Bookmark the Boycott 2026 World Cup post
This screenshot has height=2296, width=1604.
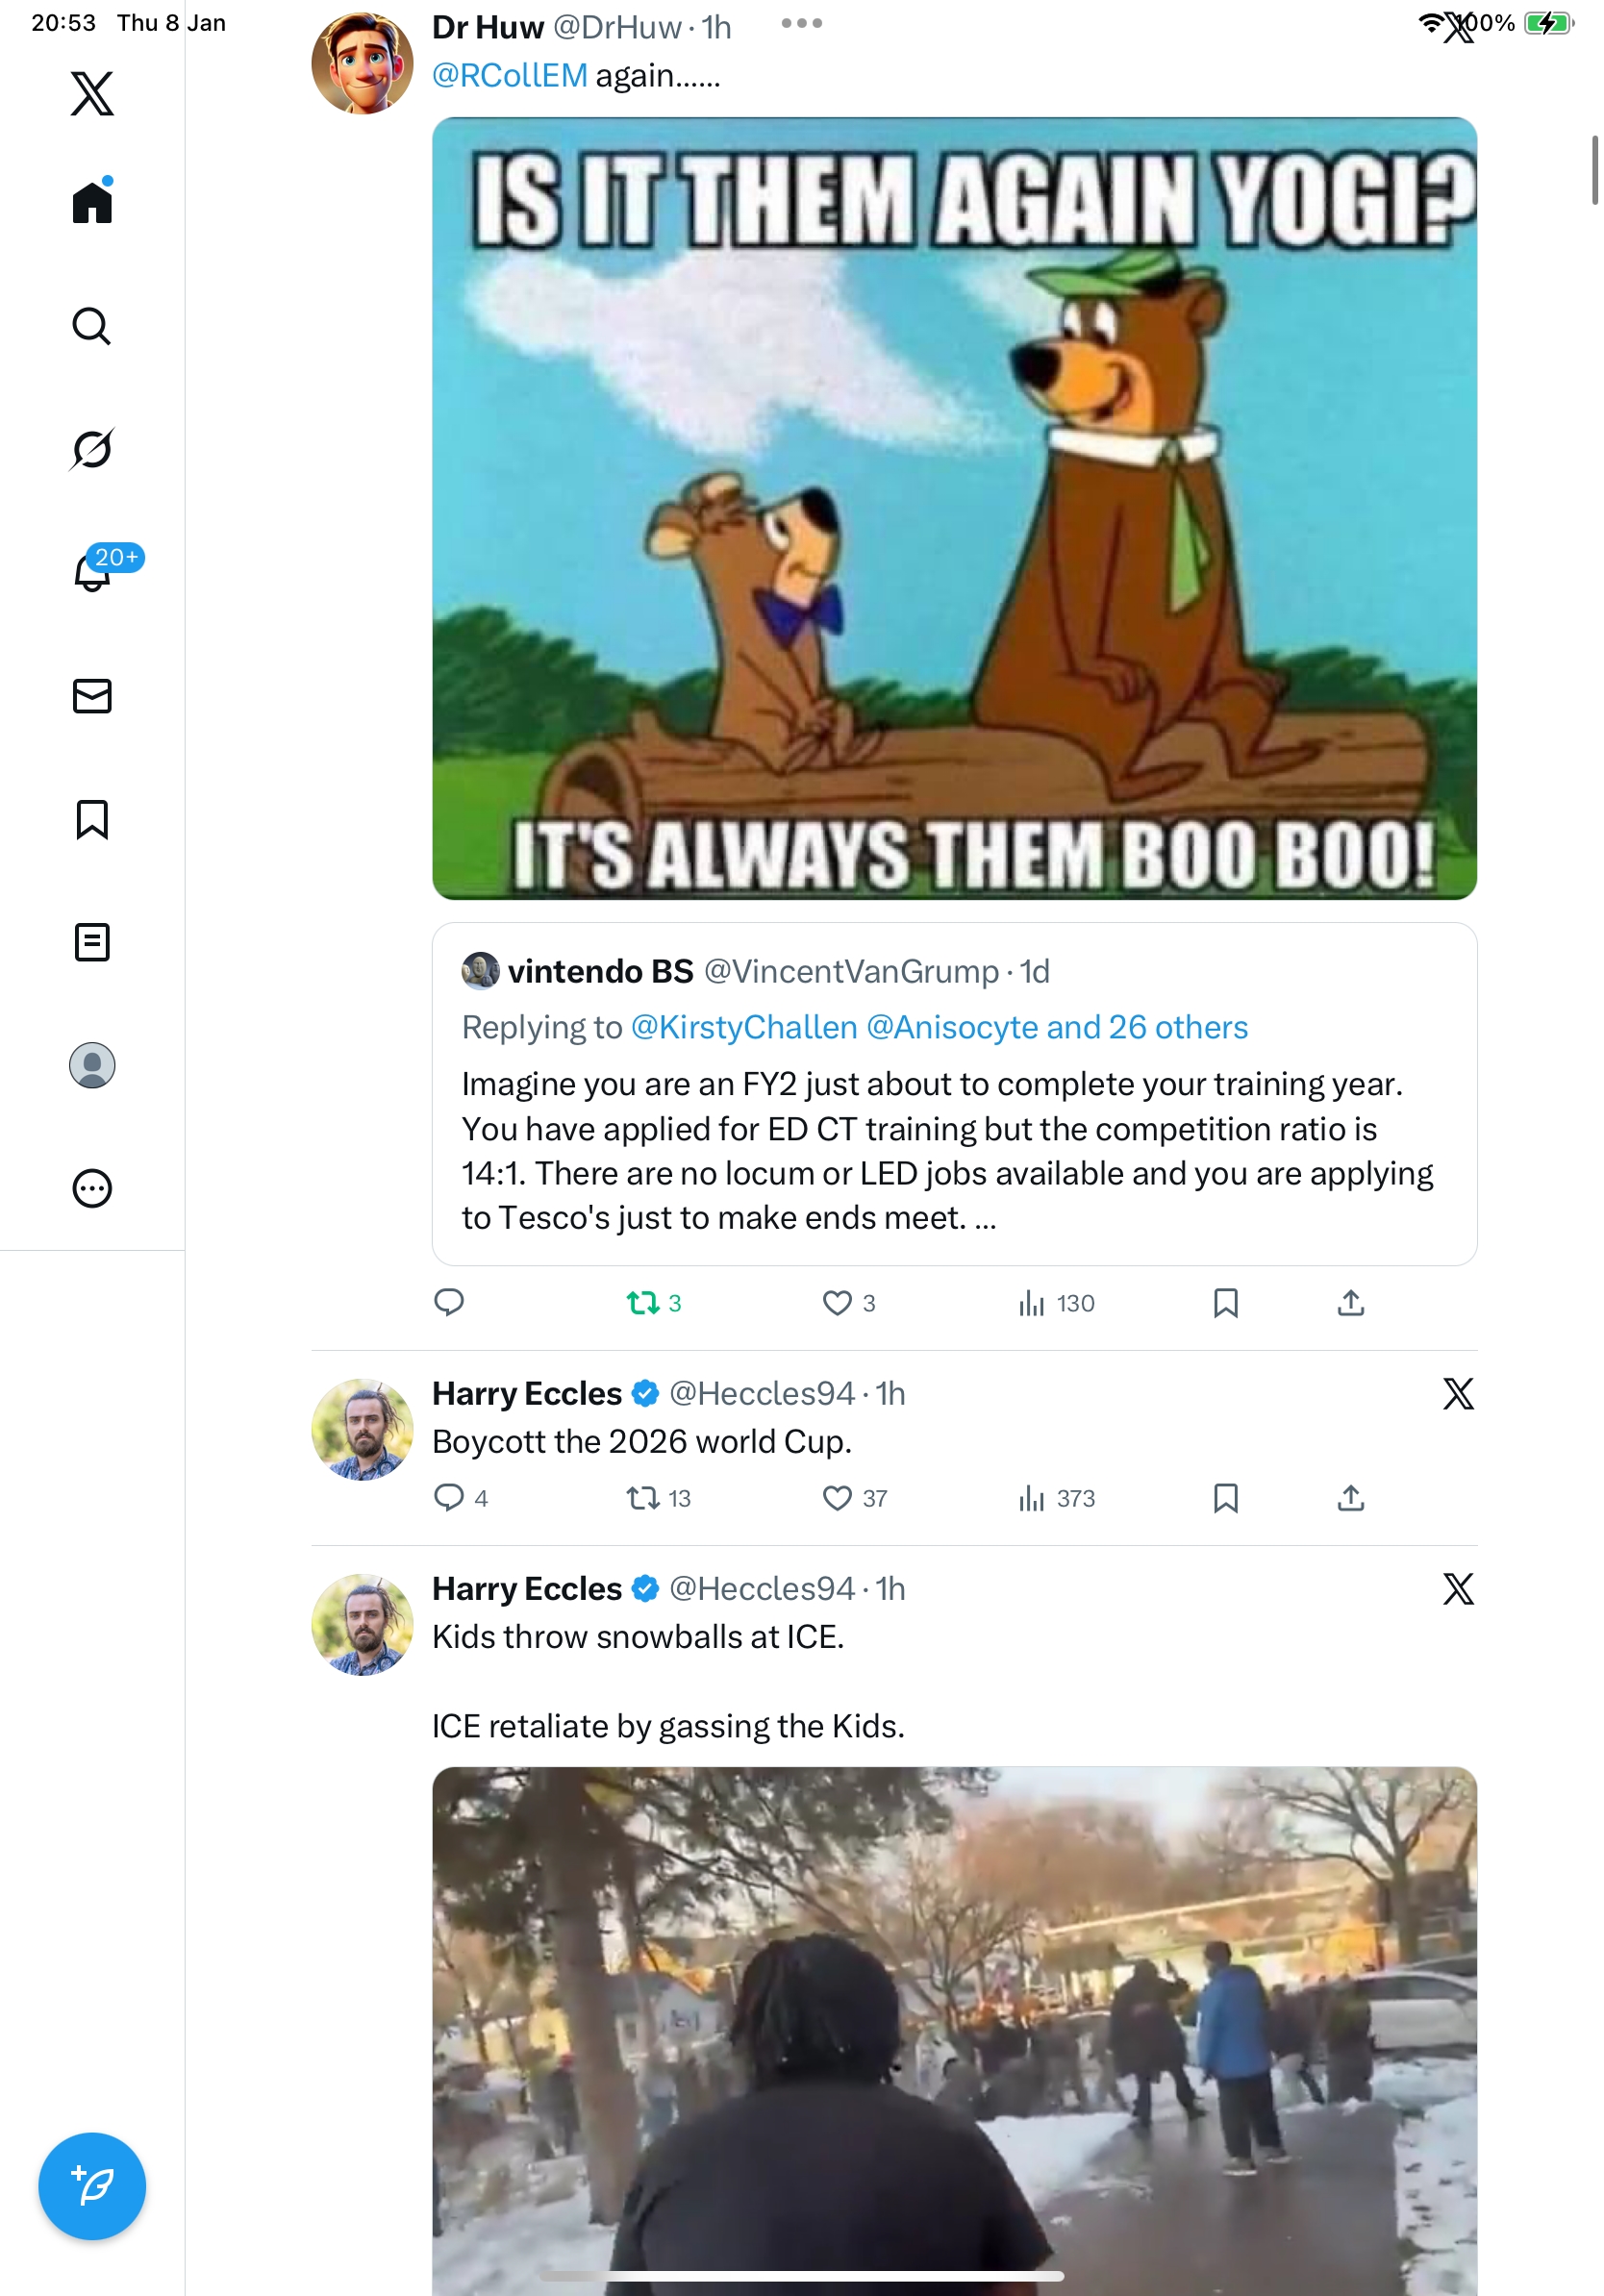coord(1225,1498)
